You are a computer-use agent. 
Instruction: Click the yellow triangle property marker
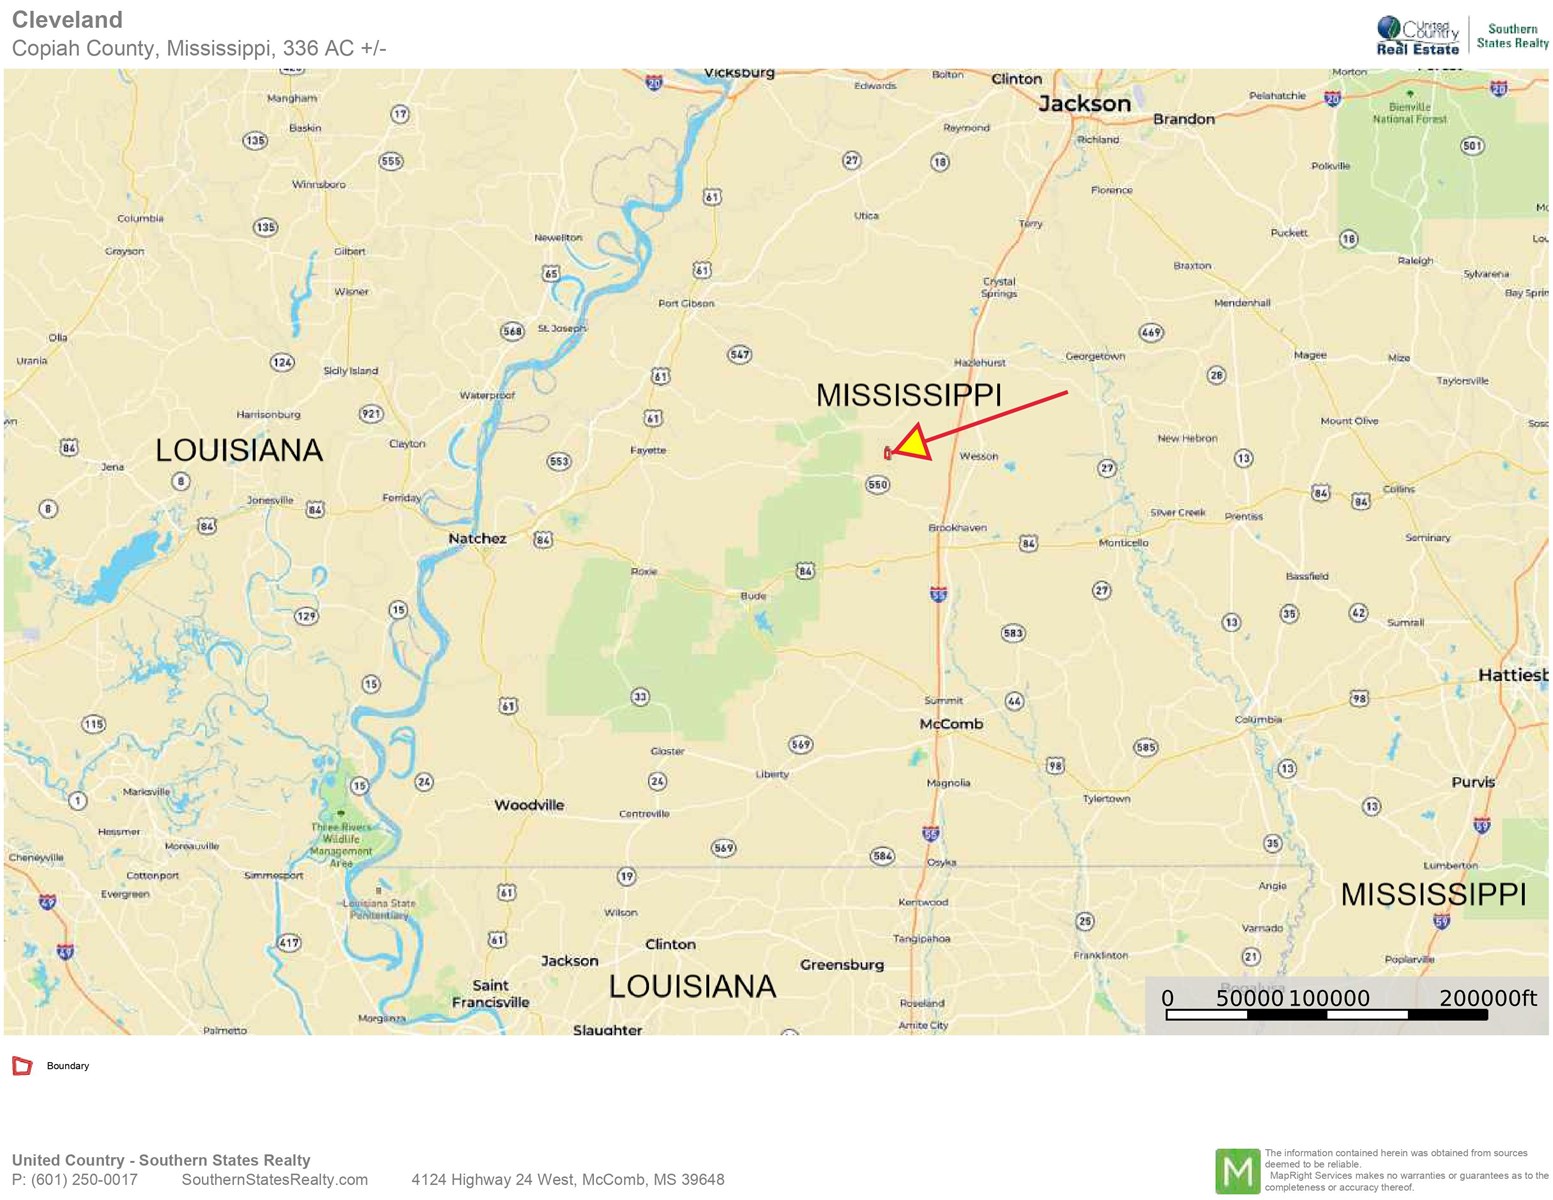(913, 443)
